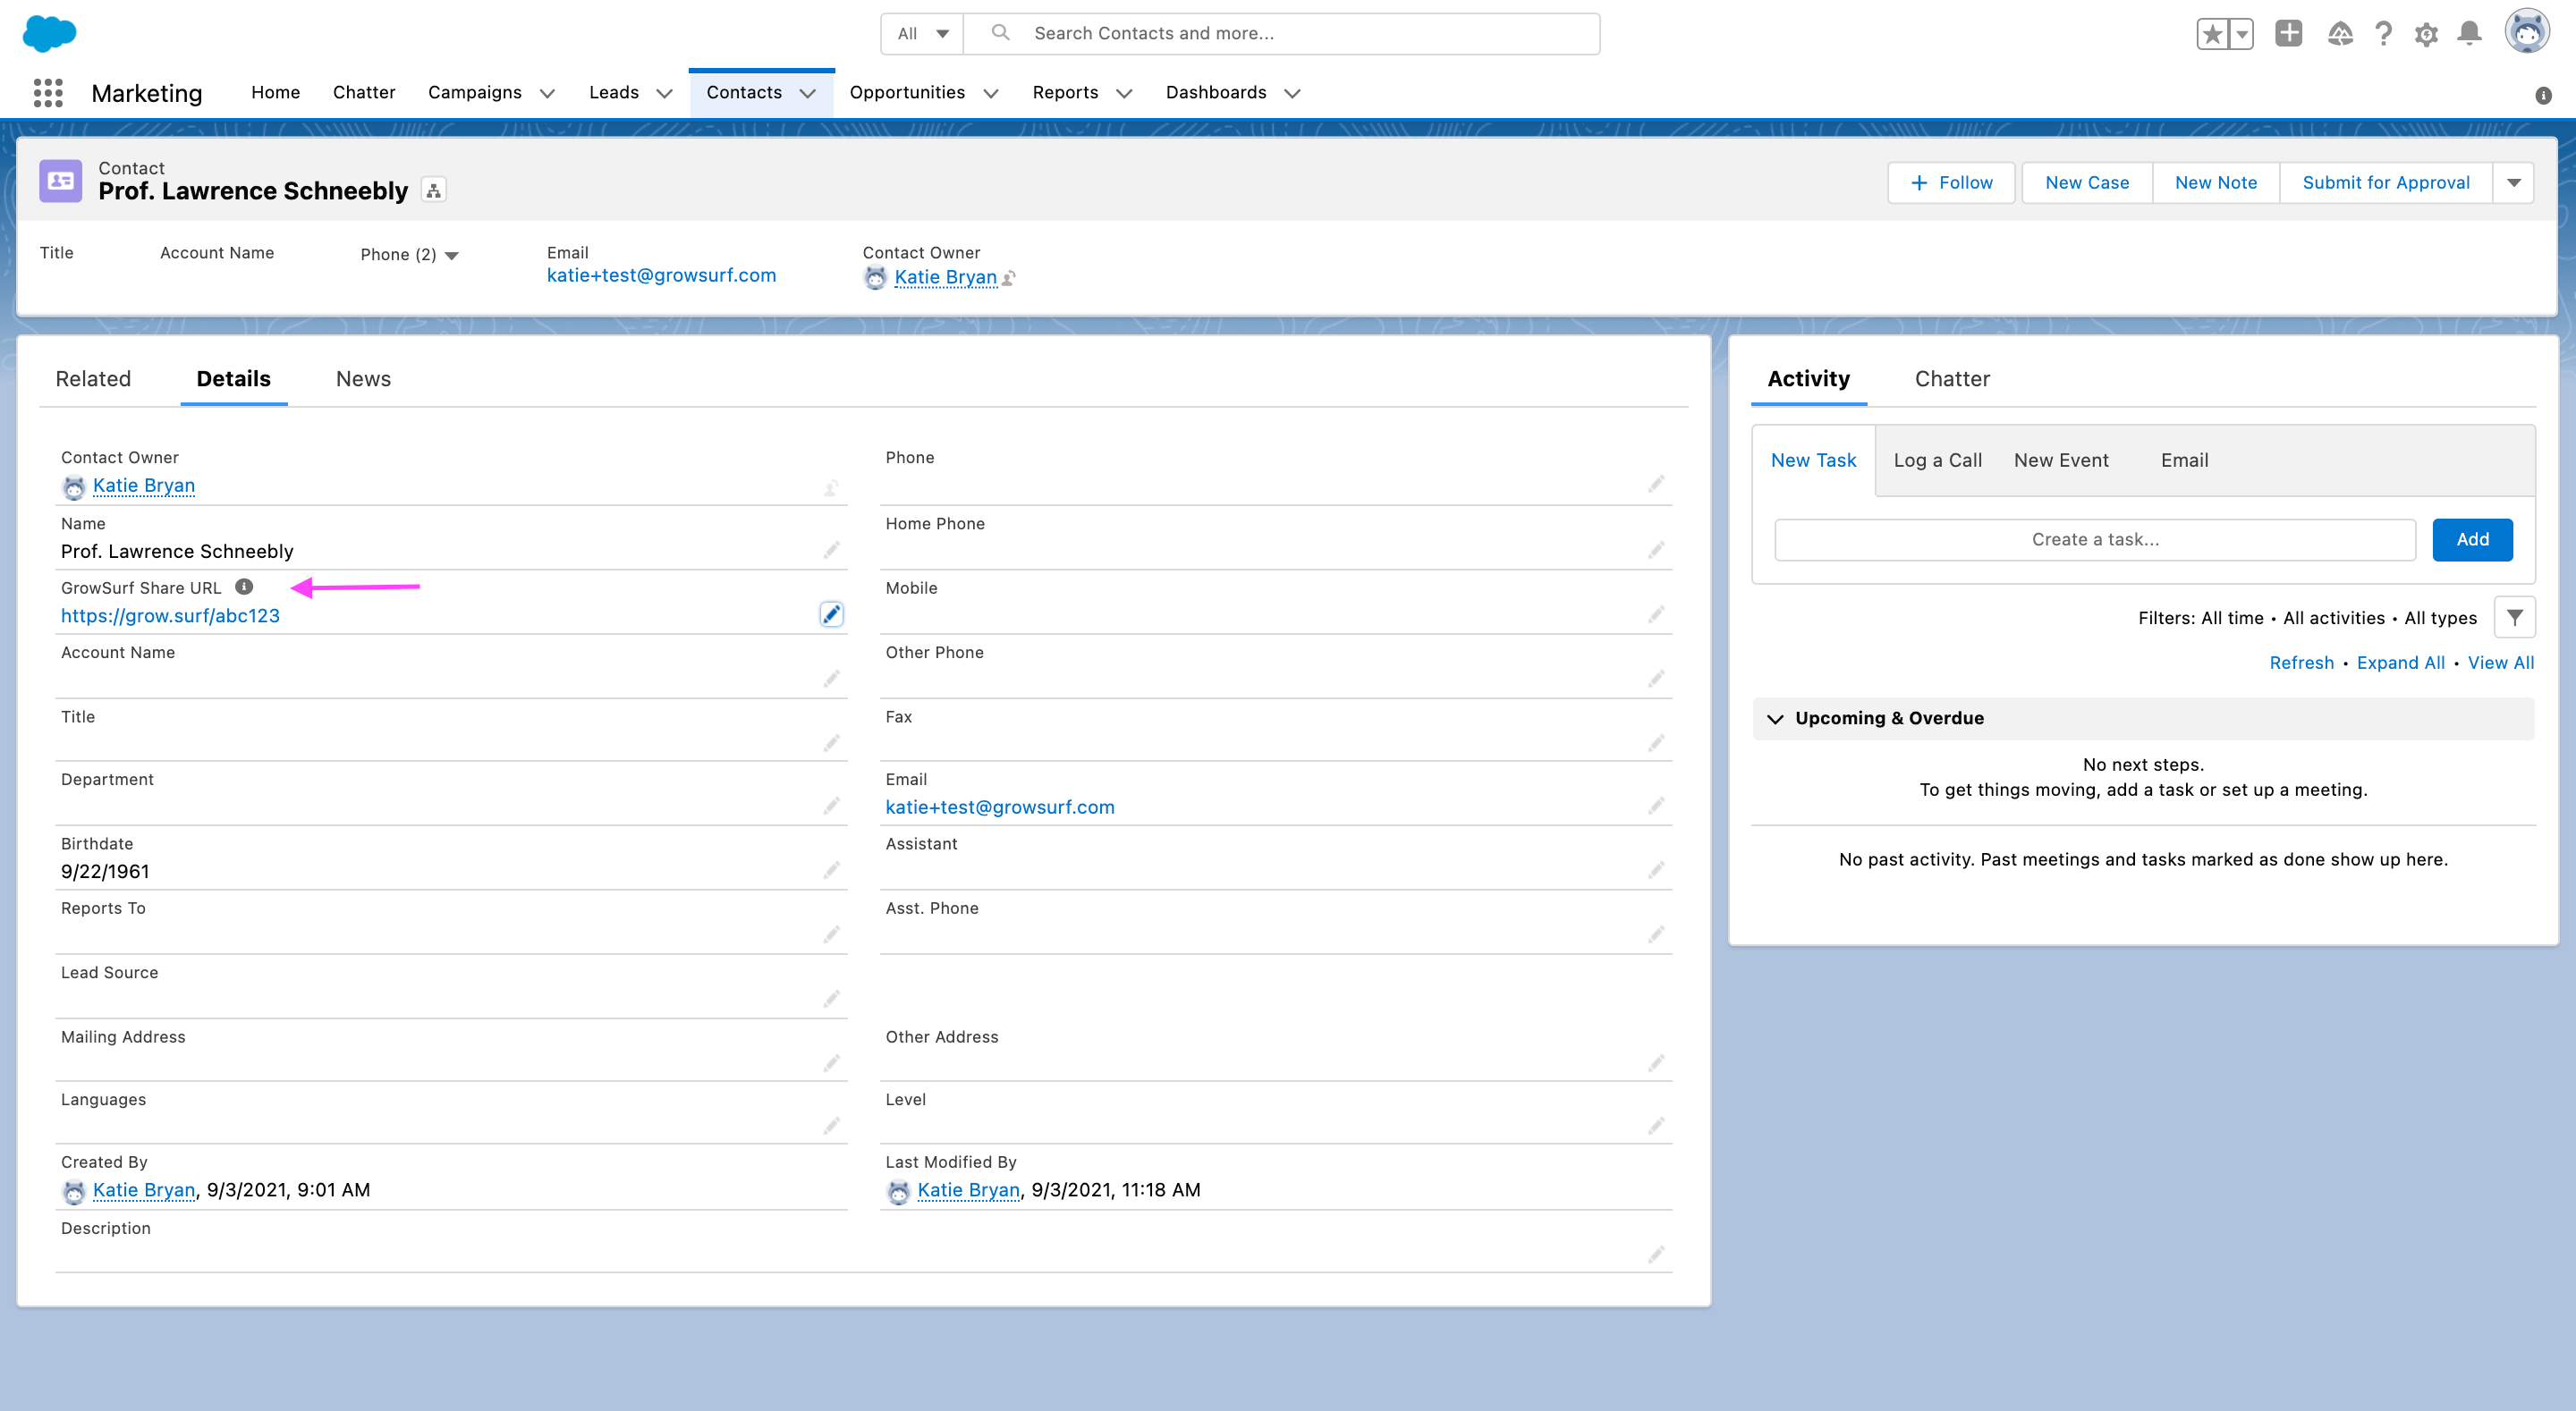Open Setup via the gear icon
Viewport: 2576px width, 1411px height.
pyautogui.click(x=2426, y=33)
